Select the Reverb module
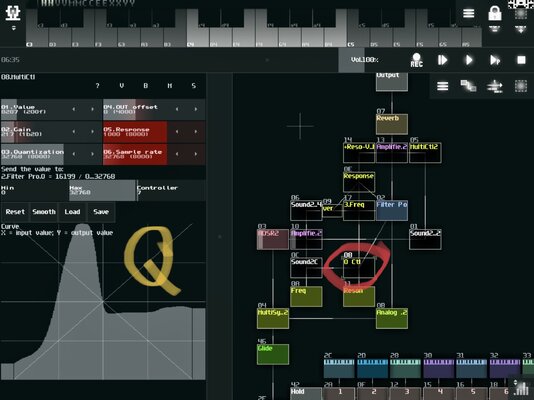This screenshot has height=400, width=534. point(392,124)
